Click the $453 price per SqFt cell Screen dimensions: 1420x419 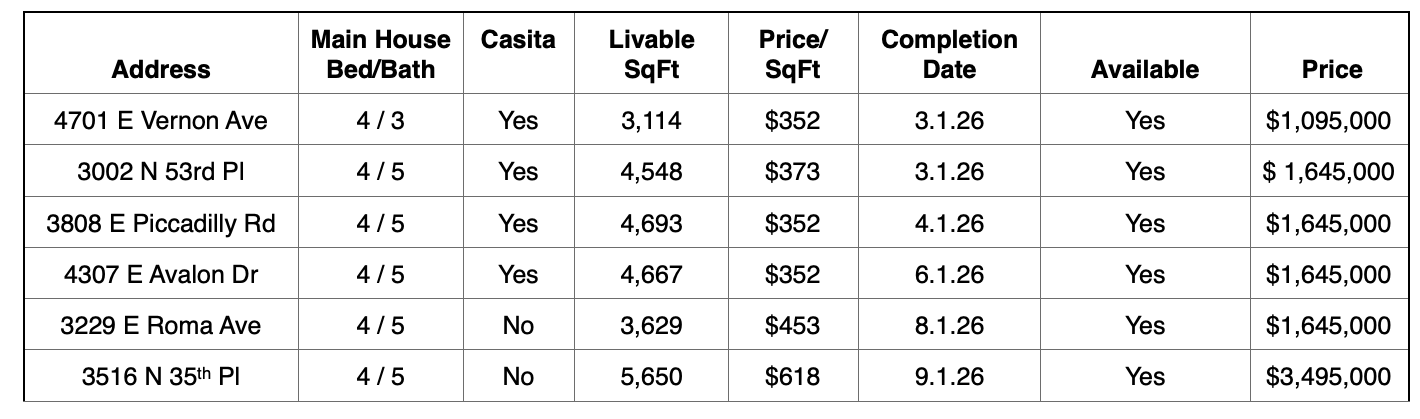click(x=792, y=325)
